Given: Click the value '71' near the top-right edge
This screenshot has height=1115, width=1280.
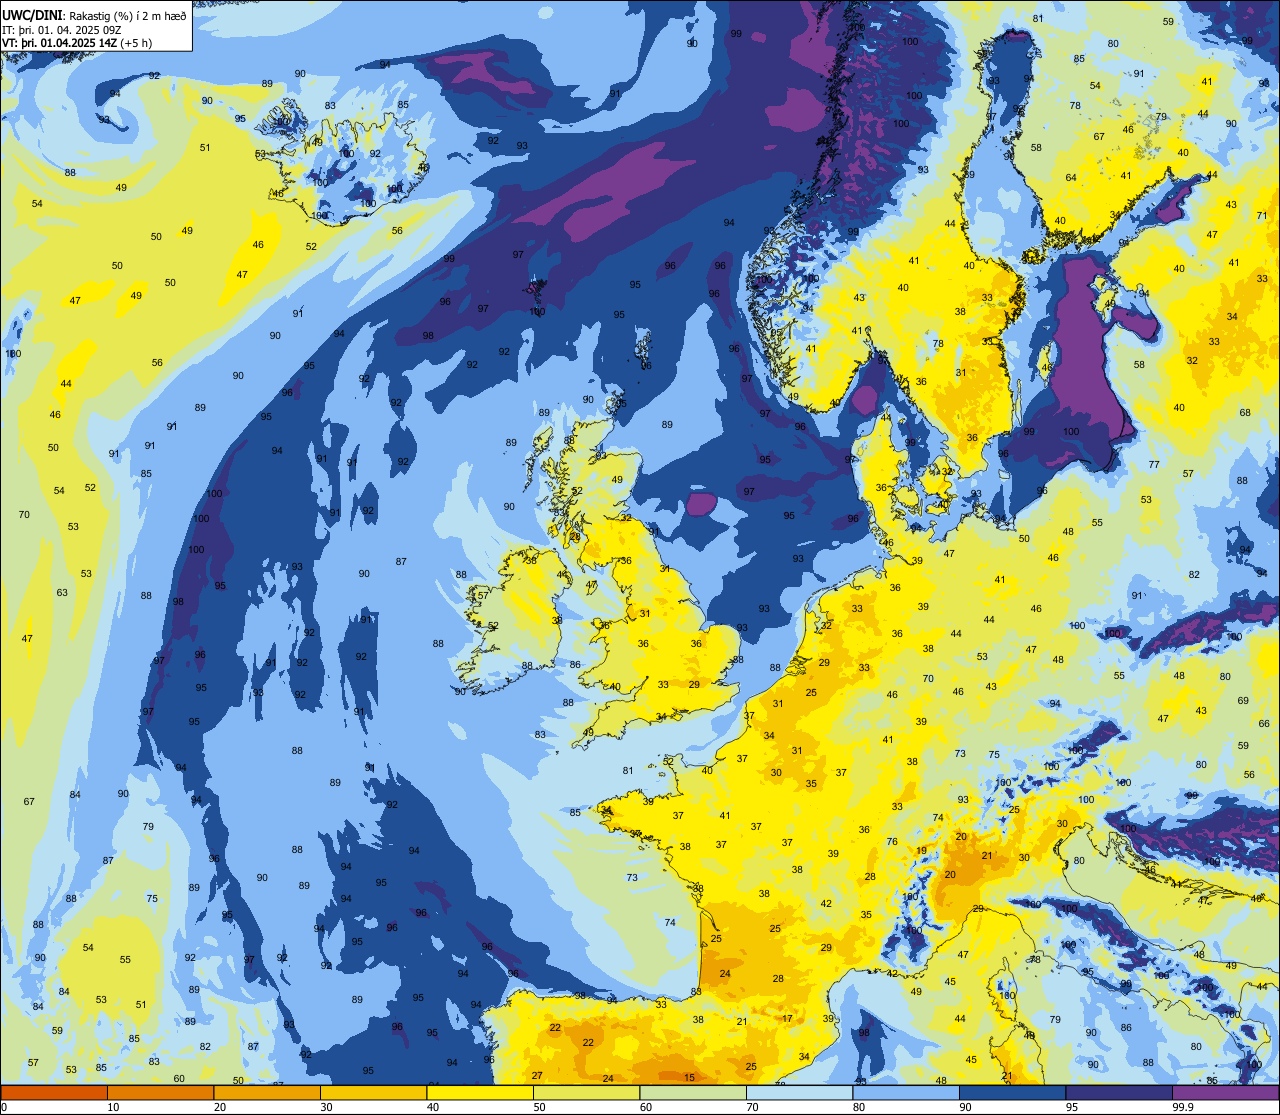Looking at the screenshot, I should tap(1260, 215).
